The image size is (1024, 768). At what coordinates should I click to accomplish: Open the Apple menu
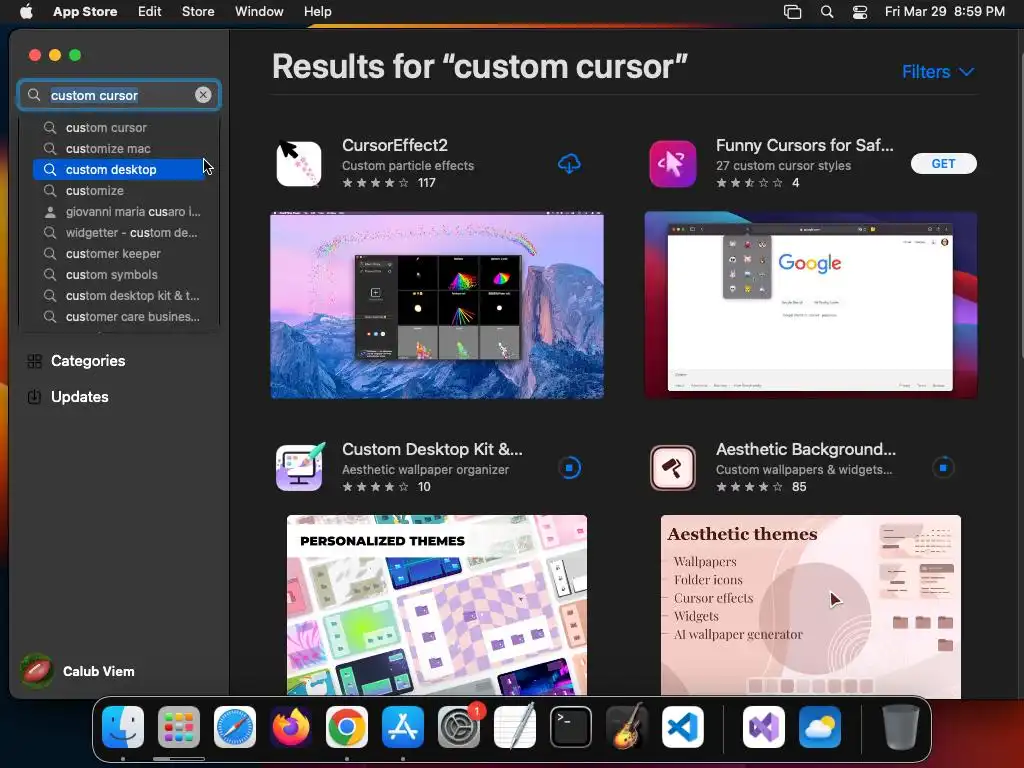(26, 11)
